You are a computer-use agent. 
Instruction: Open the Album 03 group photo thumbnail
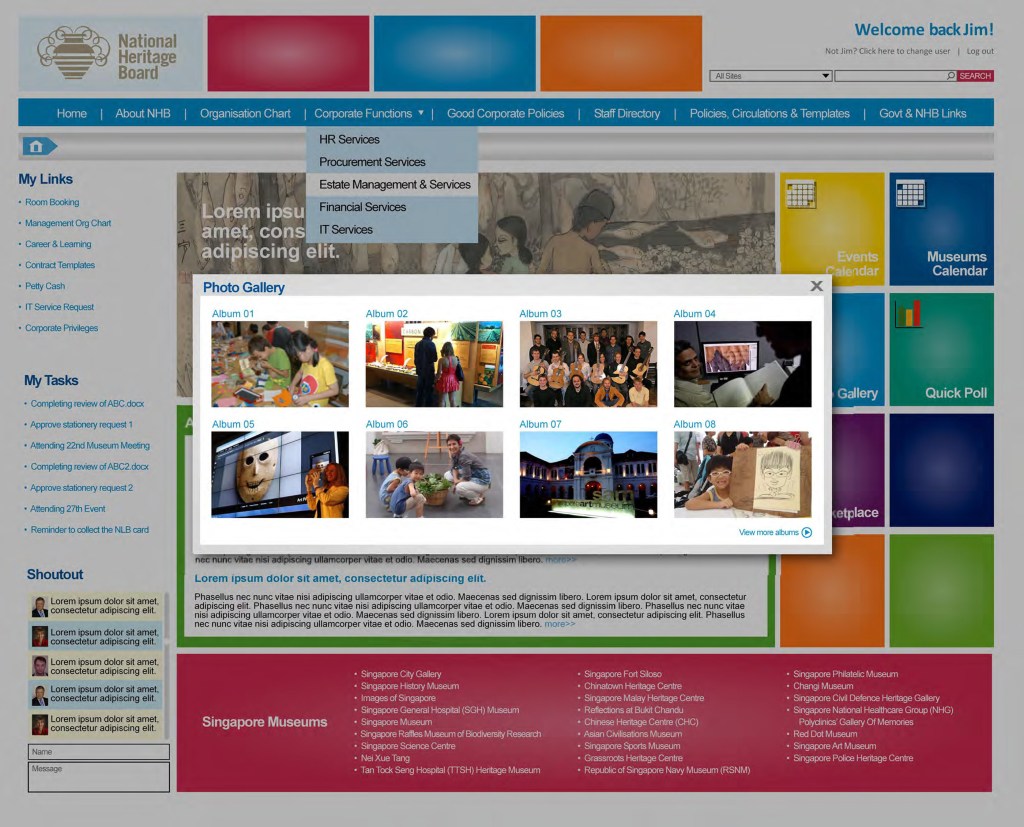[588, 364]
